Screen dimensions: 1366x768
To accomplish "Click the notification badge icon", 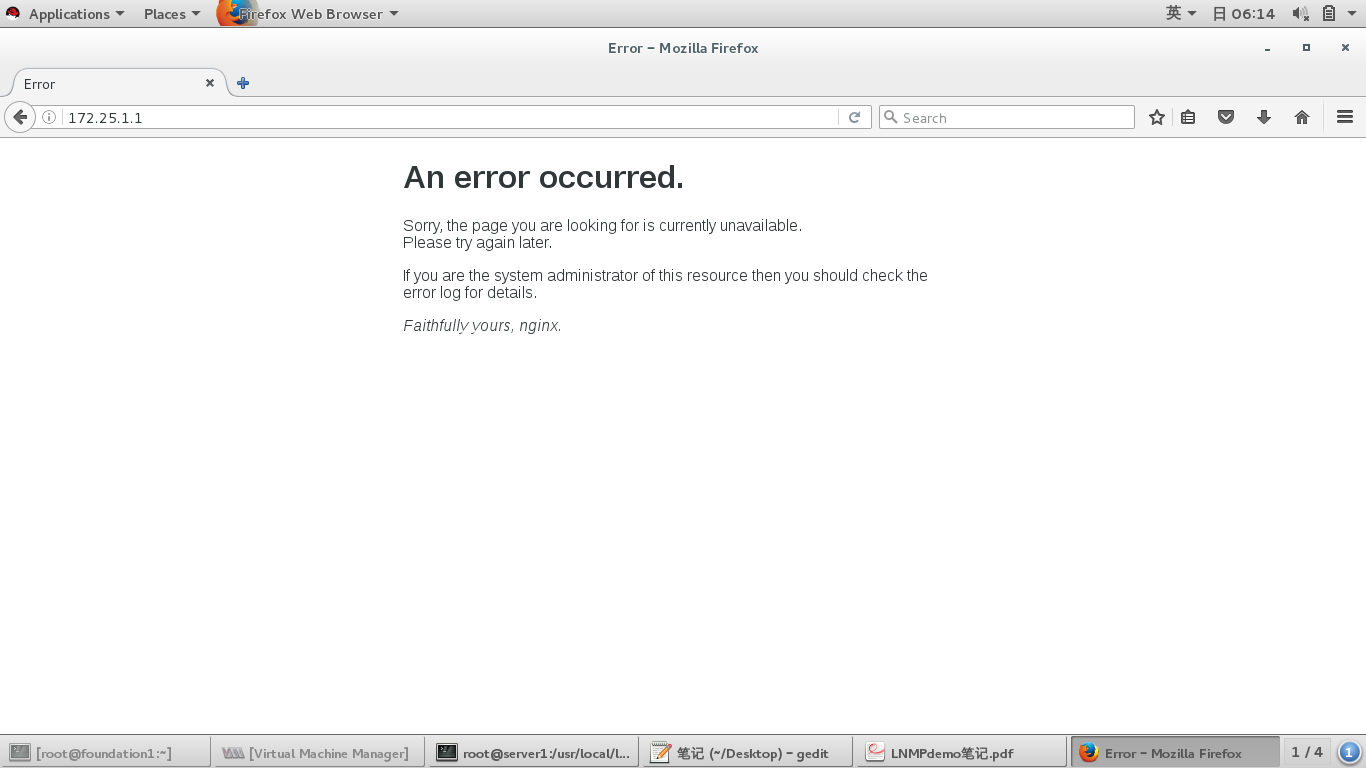I will point(1349,752).
